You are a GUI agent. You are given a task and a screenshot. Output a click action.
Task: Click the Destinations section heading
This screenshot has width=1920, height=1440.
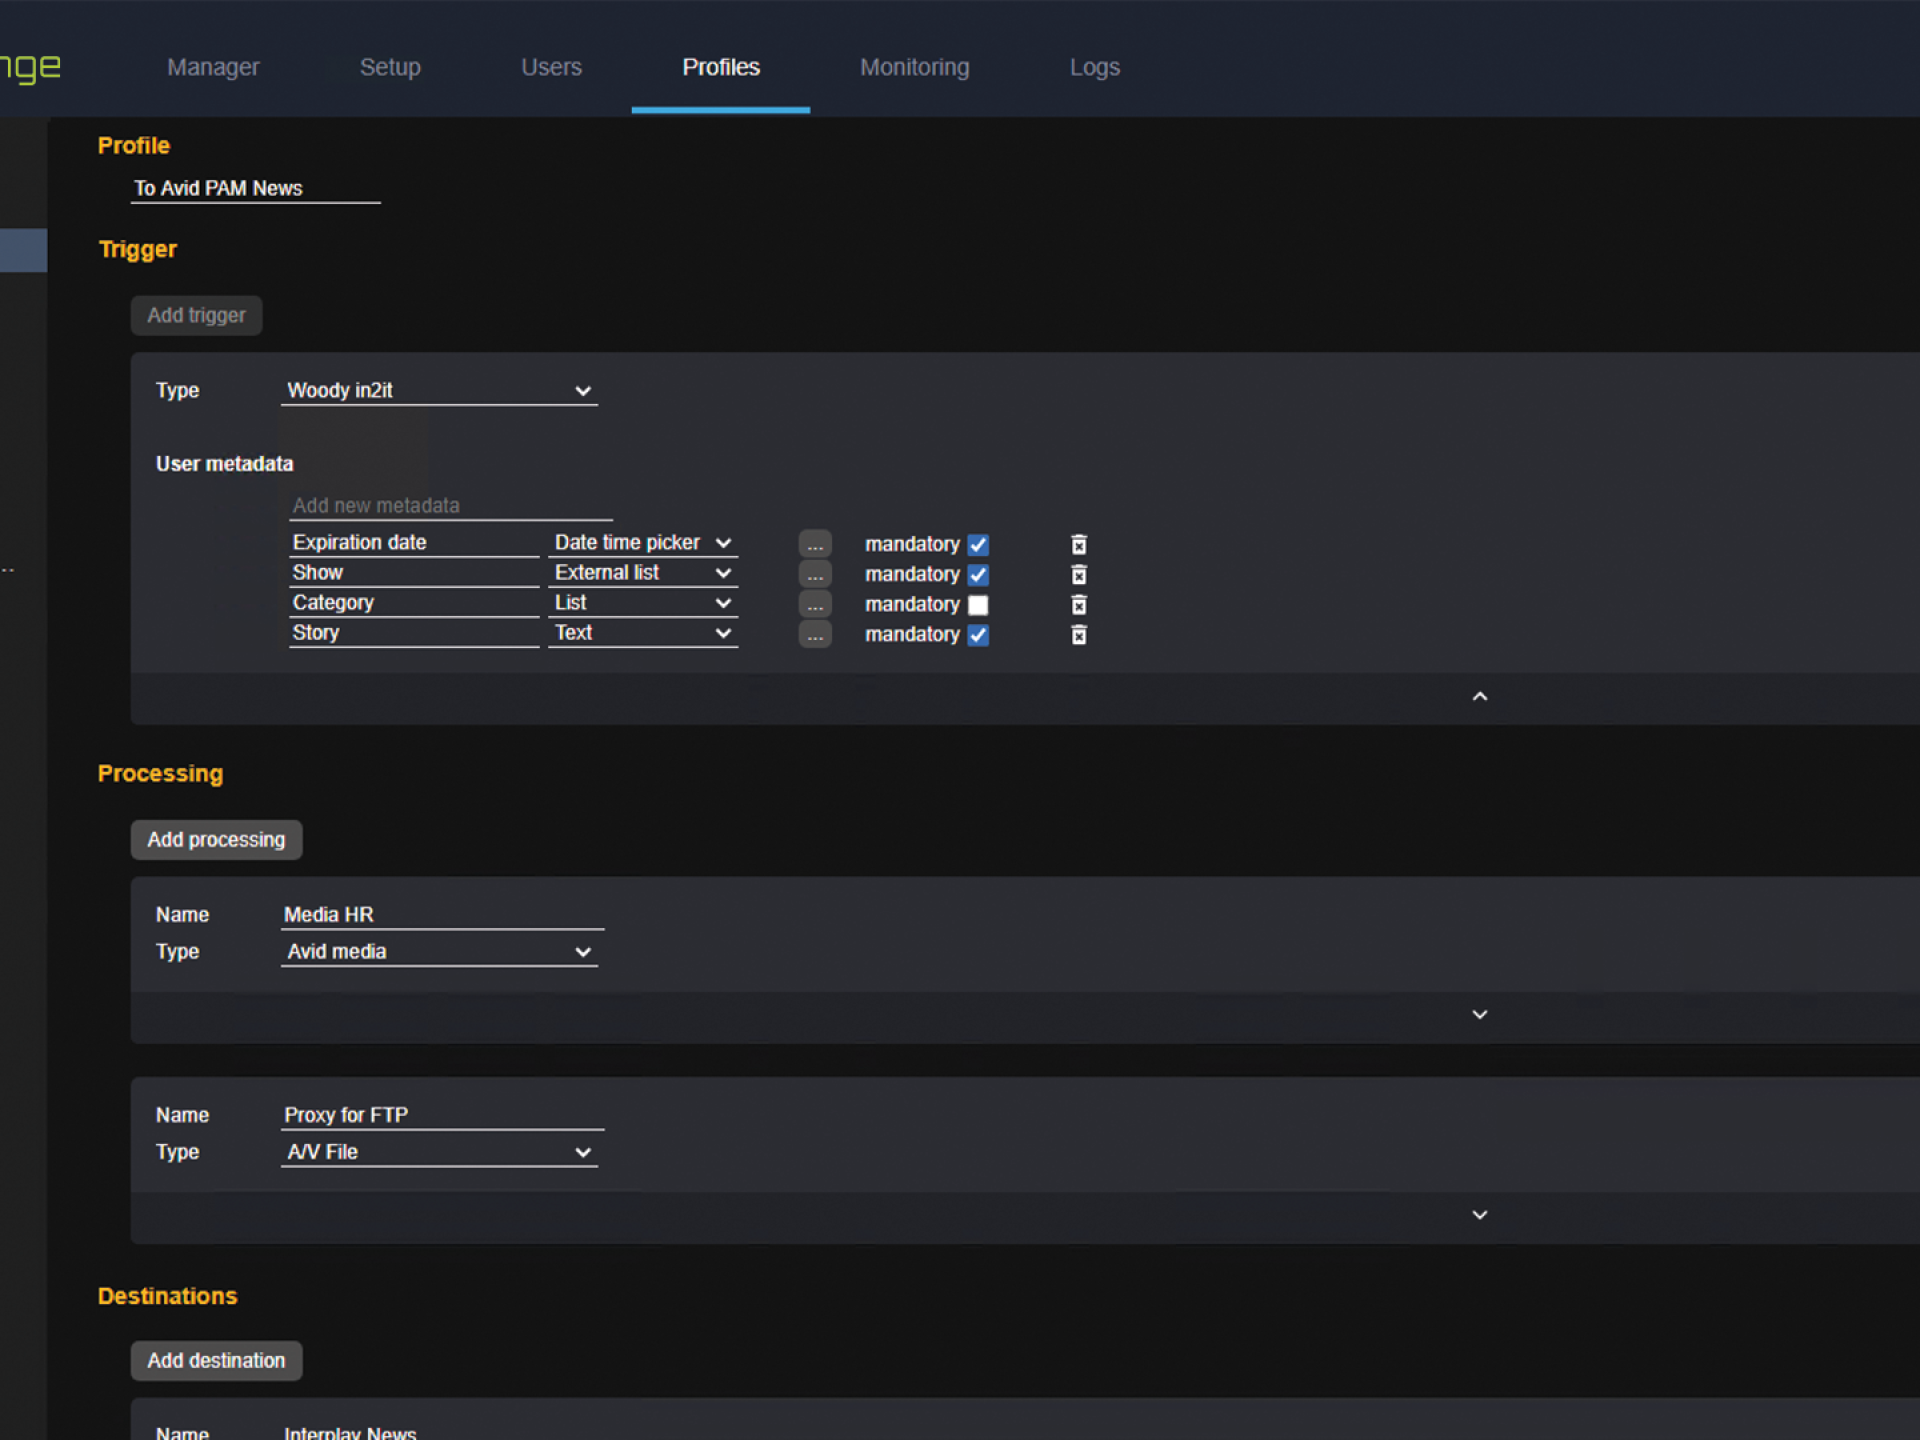coord(167,1296)
